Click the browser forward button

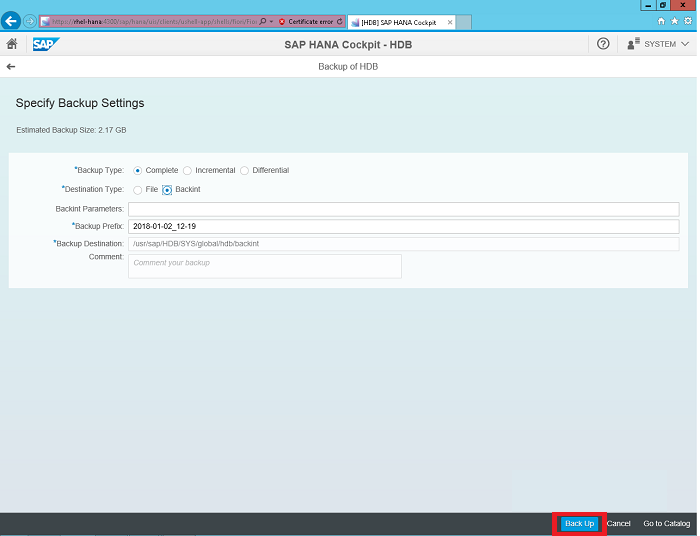coord(29,21)
